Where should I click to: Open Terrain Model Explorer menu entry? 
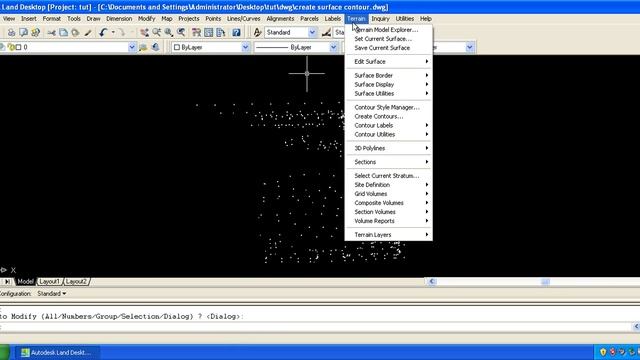click(x=389, y=30)
